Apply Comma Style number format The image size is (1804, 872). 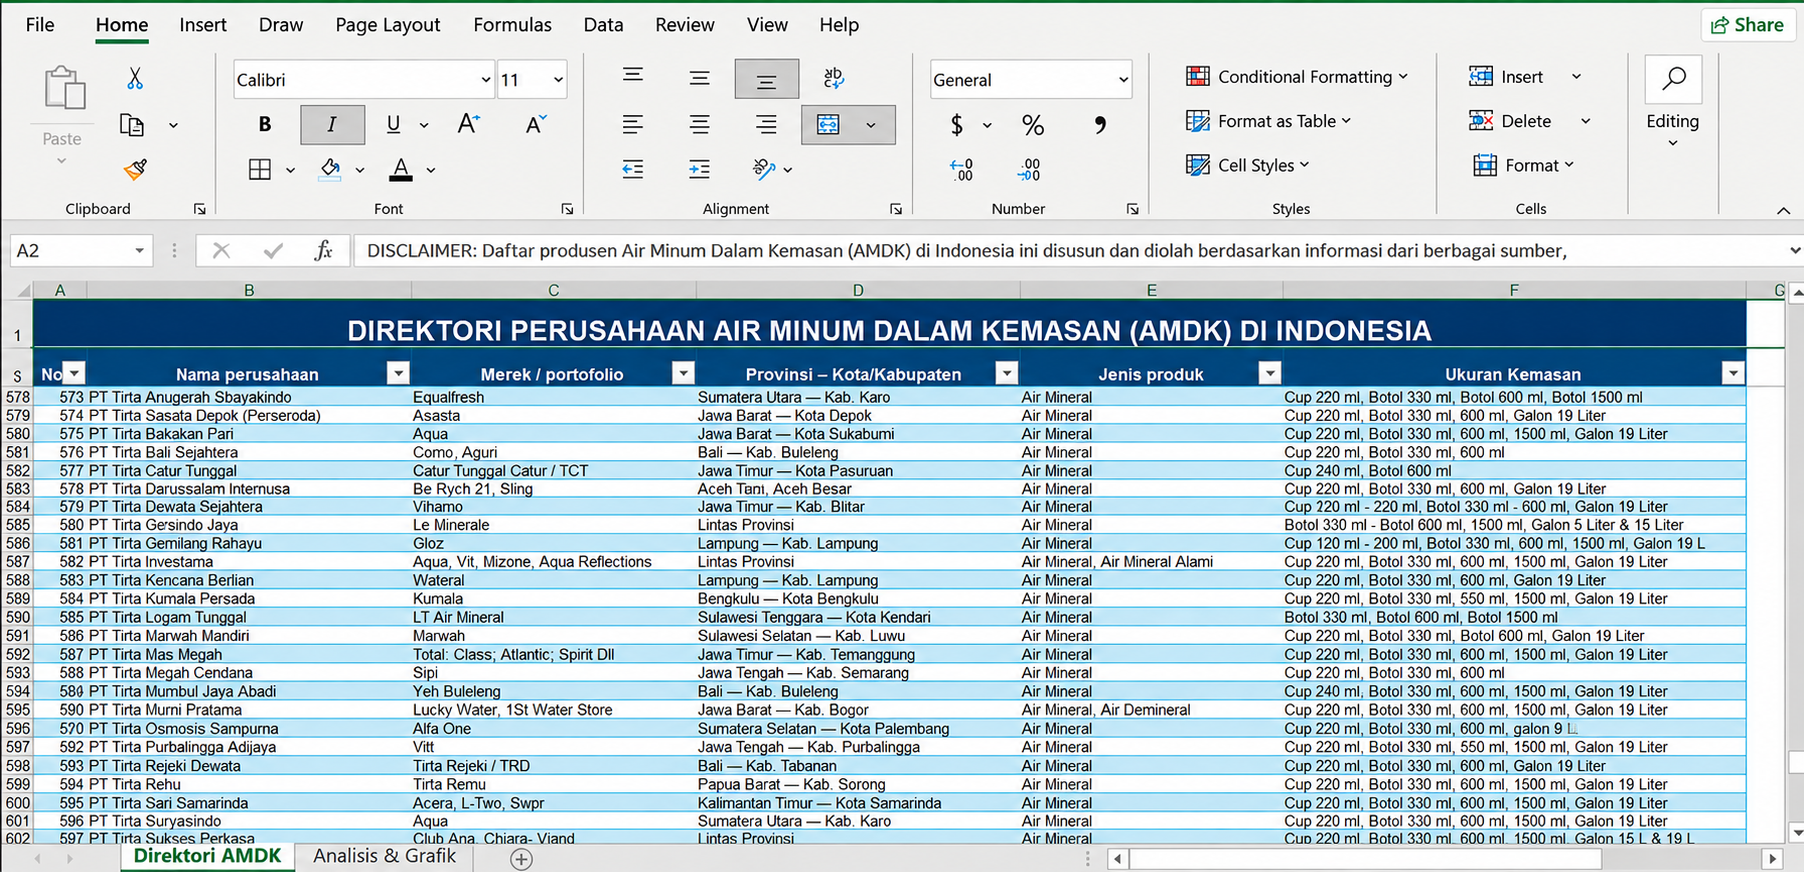(x=1100, y=125)
